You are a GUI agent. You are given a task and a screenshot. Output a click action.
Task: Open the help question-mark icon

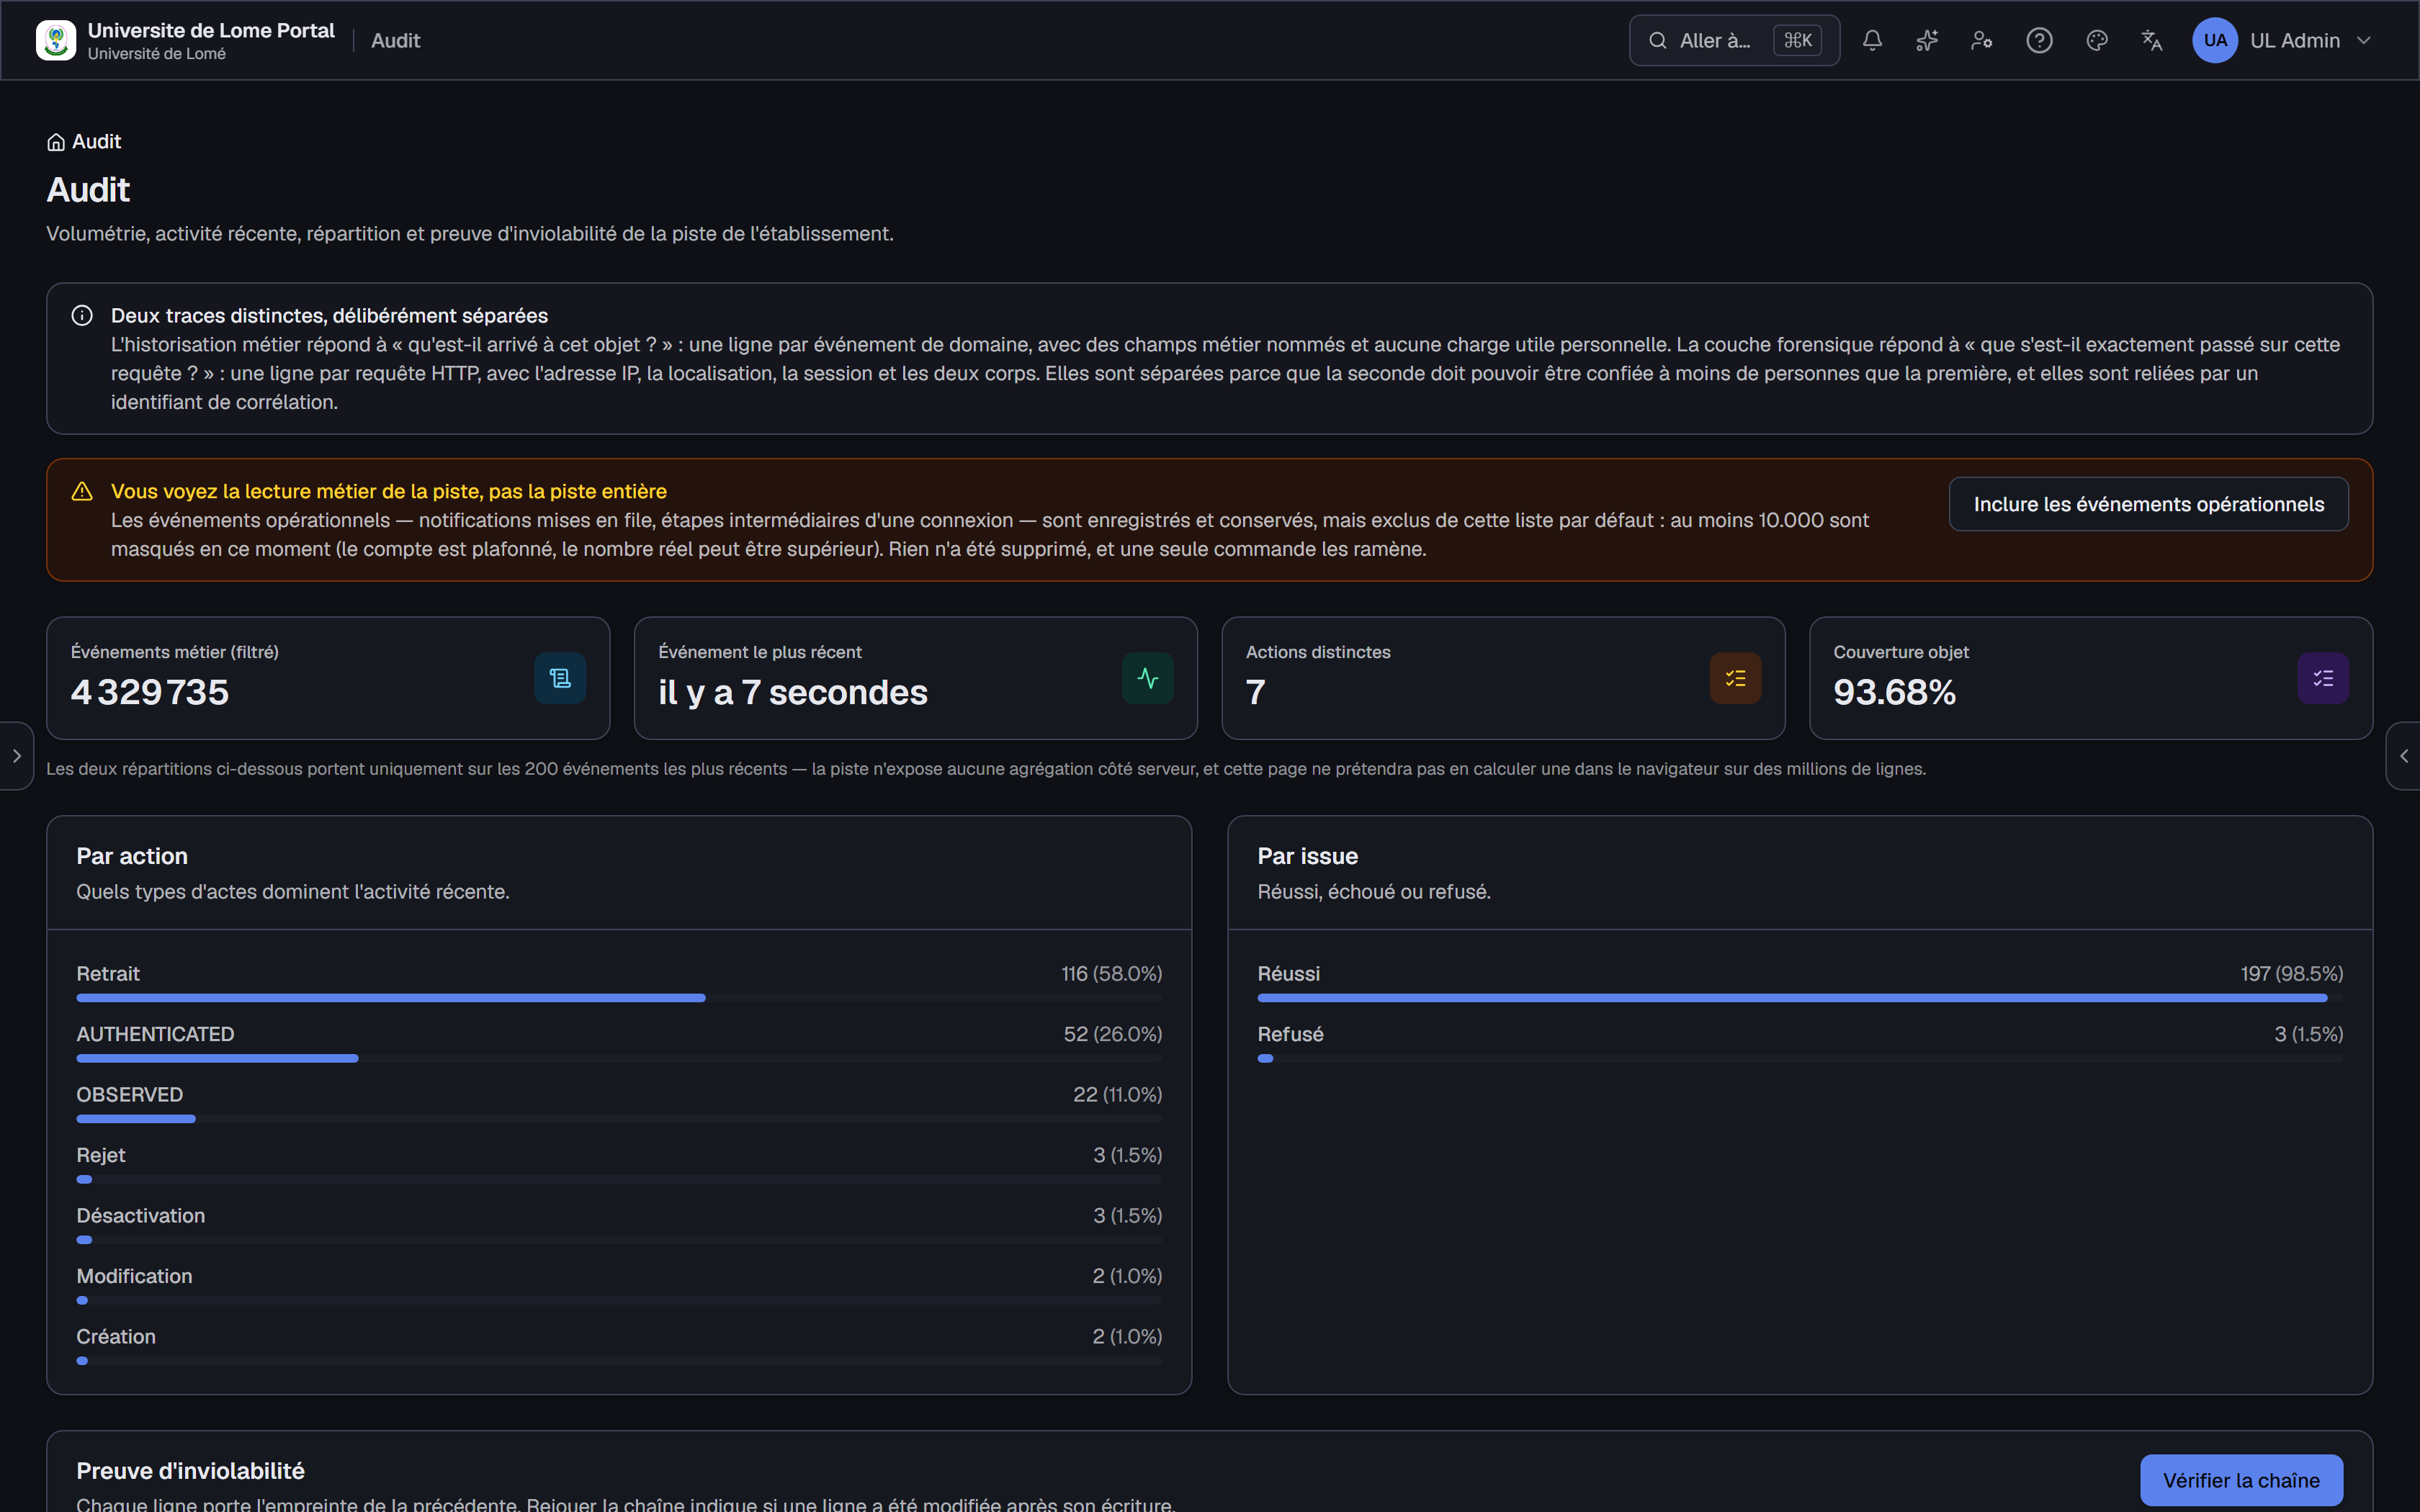2039,40
